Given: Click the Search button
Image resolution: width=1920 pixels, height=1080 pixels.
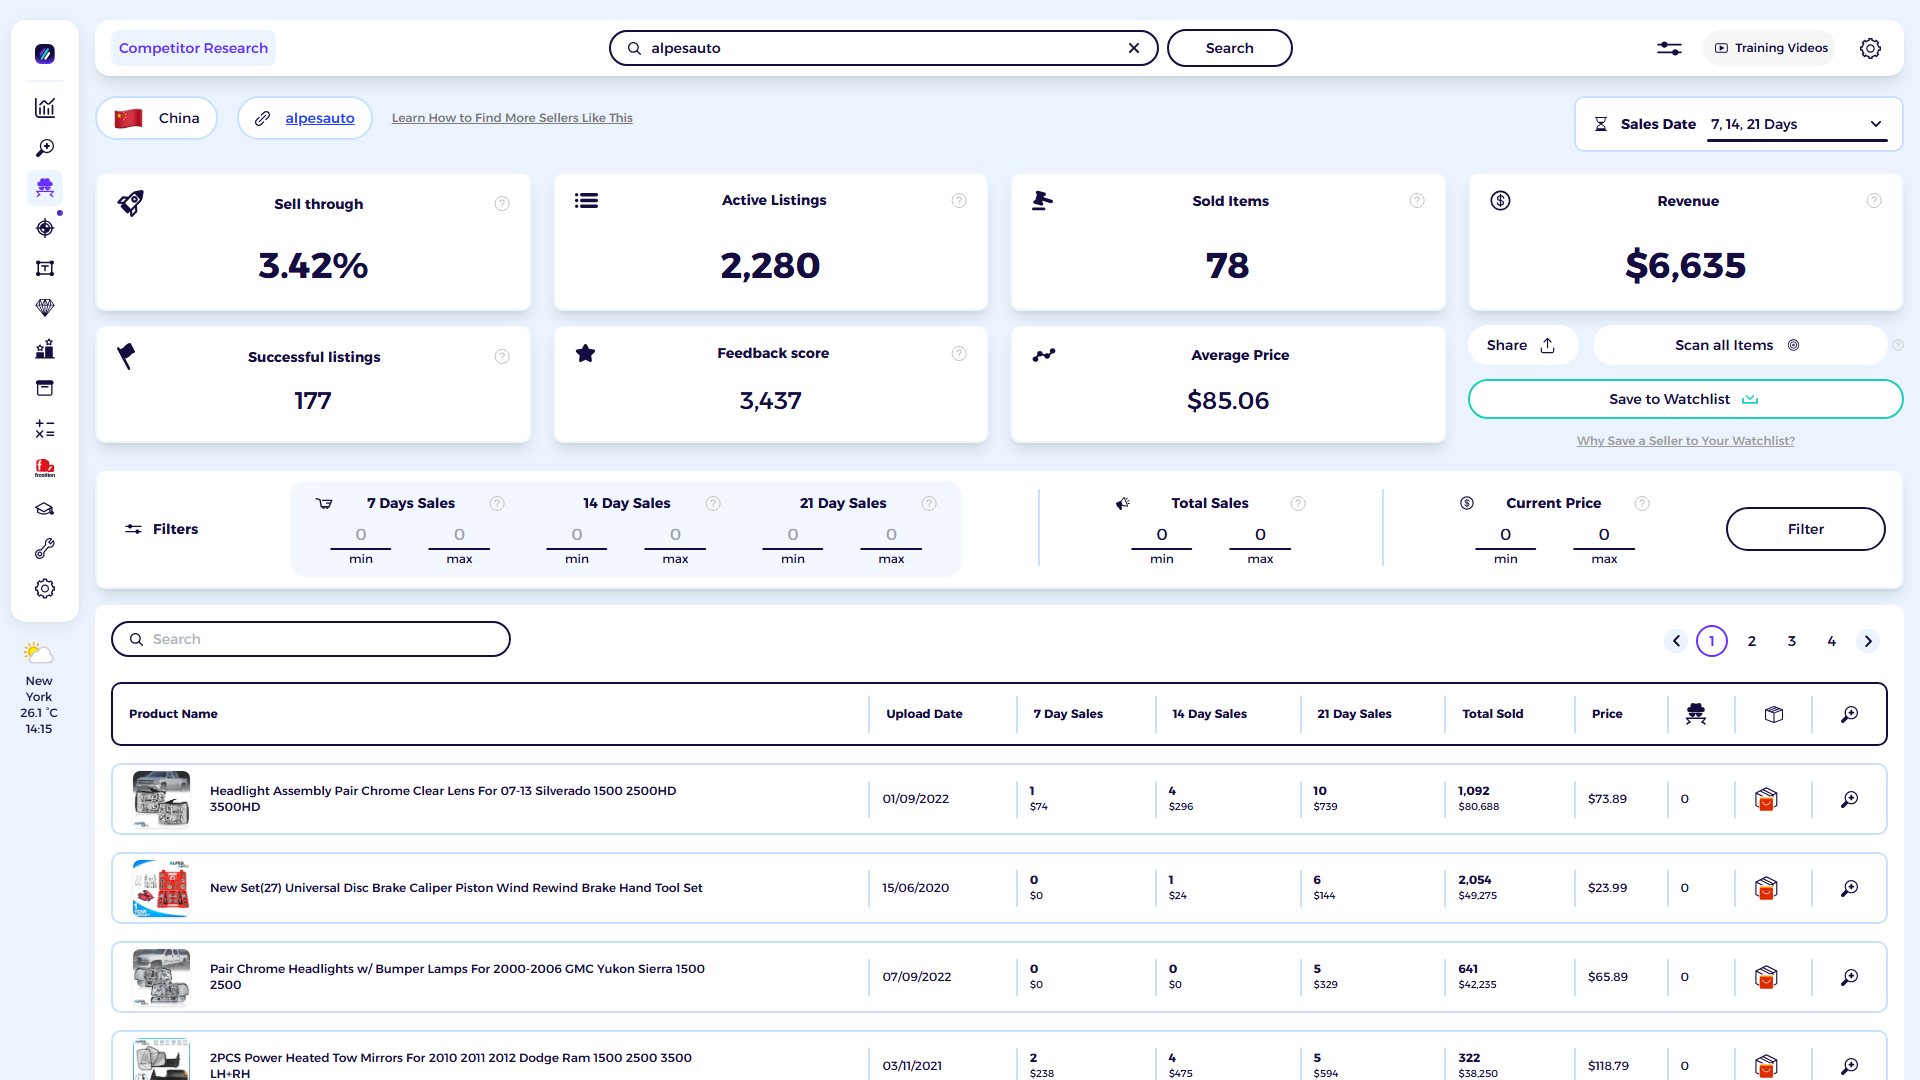Looking at the screenshot, I should click(x=1229, y=48).
